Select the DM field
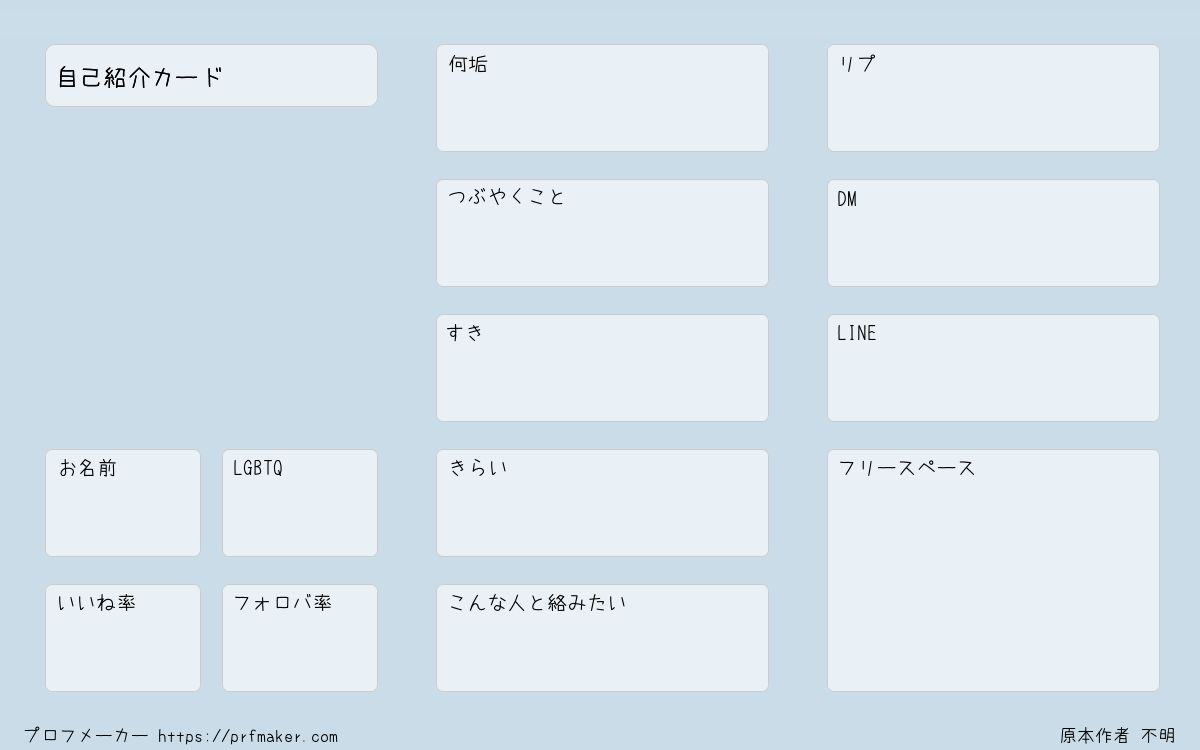The image size is (1200, 750). tap(993, 233)
